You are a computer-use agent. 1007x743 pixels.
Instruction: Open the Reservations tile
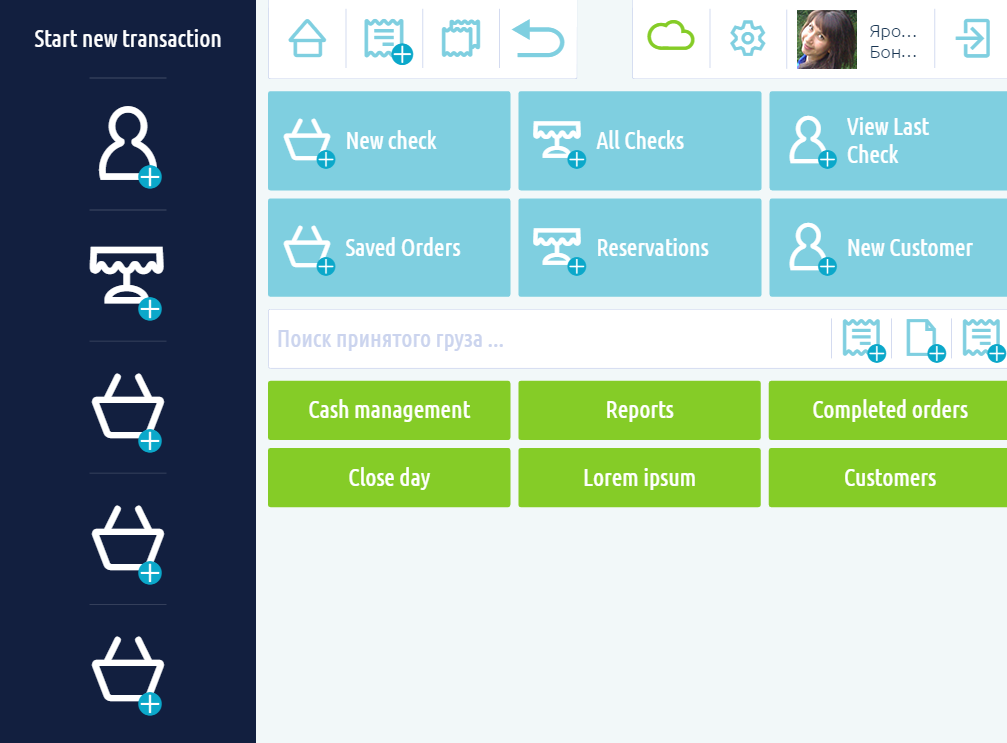pos(639,248)
